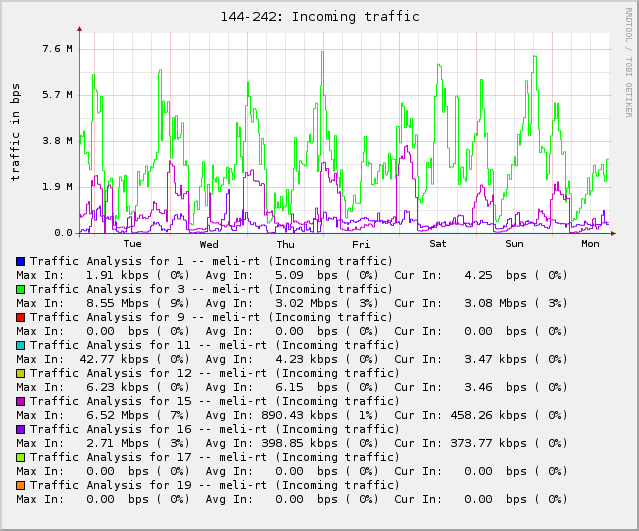639x531 pixels.
Task: Click the magenta swatch for Traffic Analysis 15
Action: 20,401
